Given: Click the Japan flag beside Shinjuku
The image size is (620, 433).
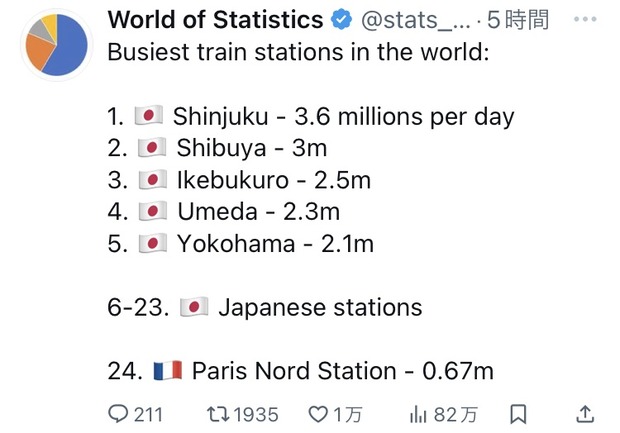Looking at the screenshot, I should click(149, 115).
